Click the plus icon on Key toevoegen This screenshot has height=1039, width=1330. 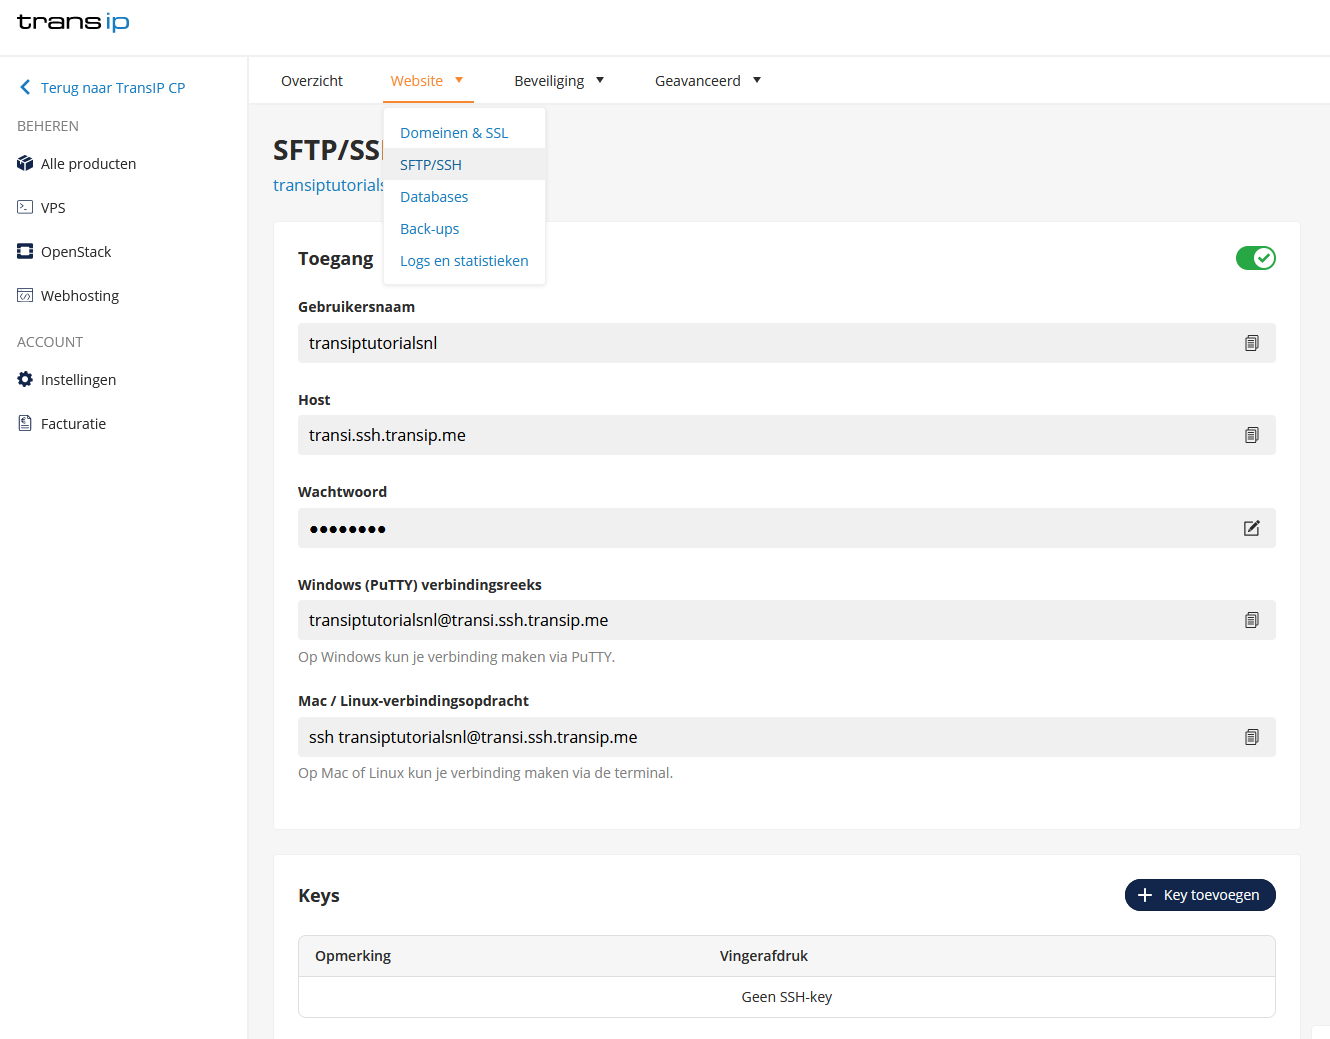[x=1145, y=895]
